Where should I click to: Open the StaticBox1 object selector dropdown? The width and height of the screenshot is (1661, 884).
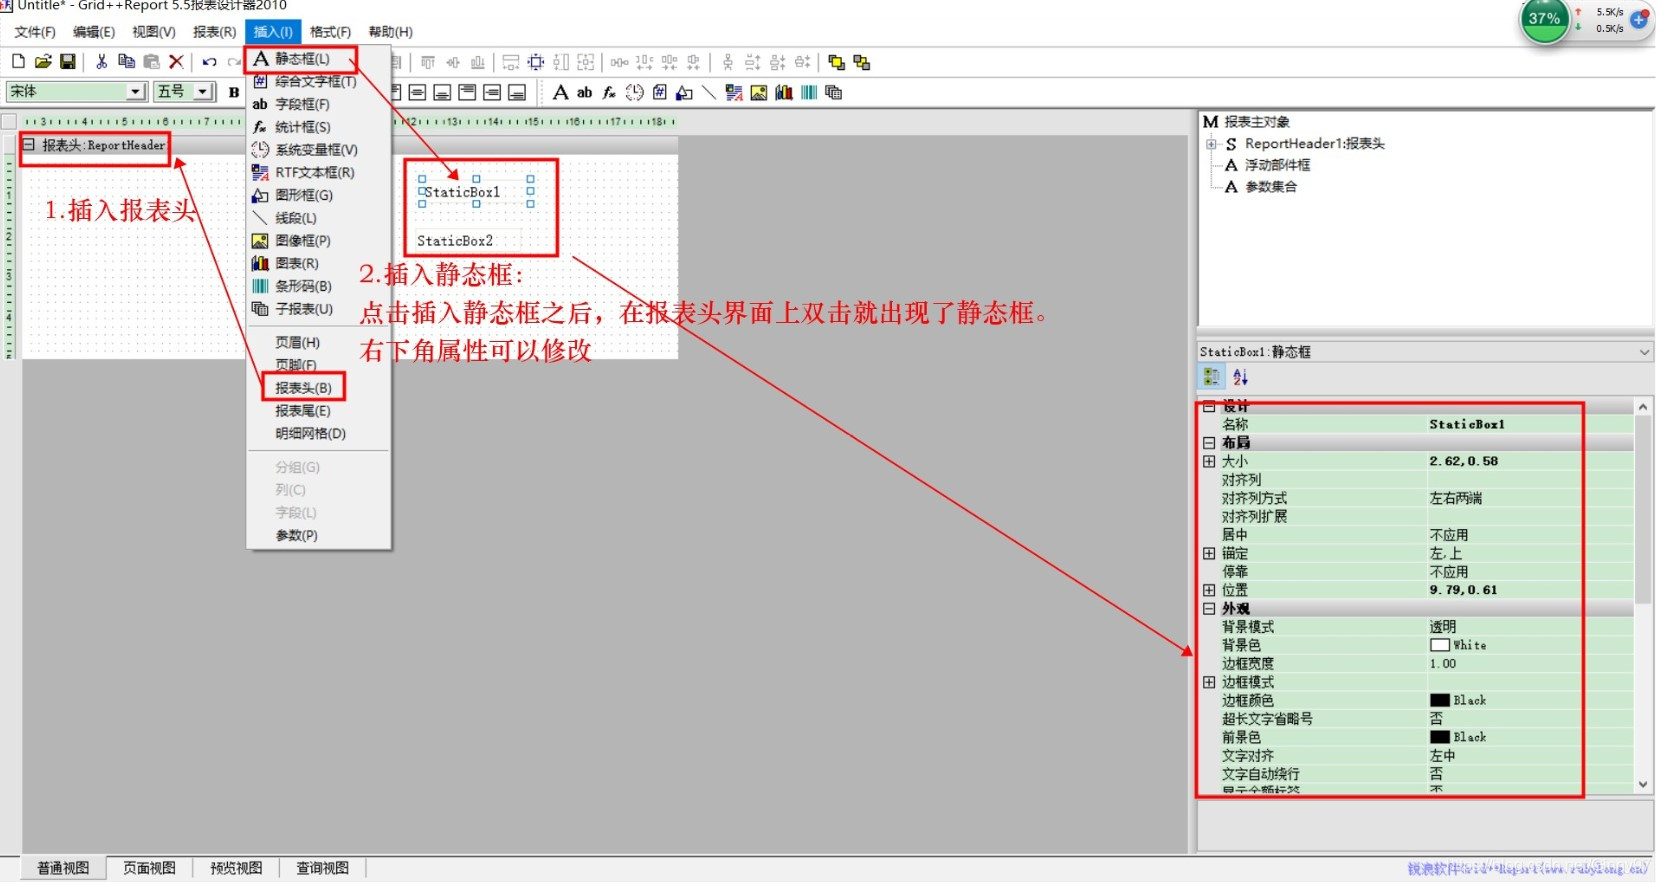1645,352
